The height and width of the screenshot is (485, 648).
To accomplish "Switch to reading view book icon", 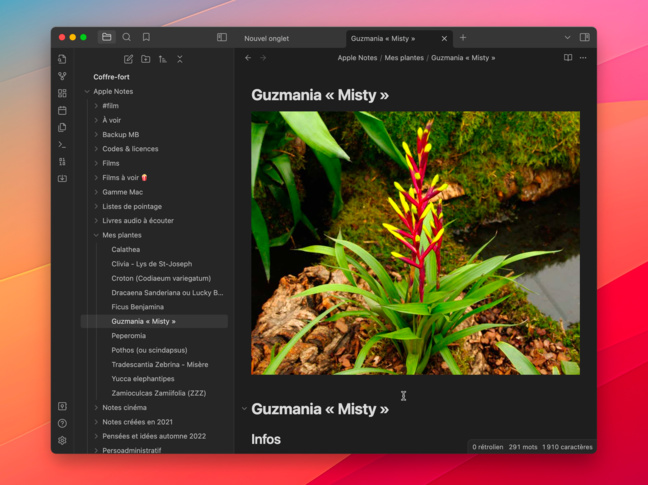I will [x=568, y=58].
